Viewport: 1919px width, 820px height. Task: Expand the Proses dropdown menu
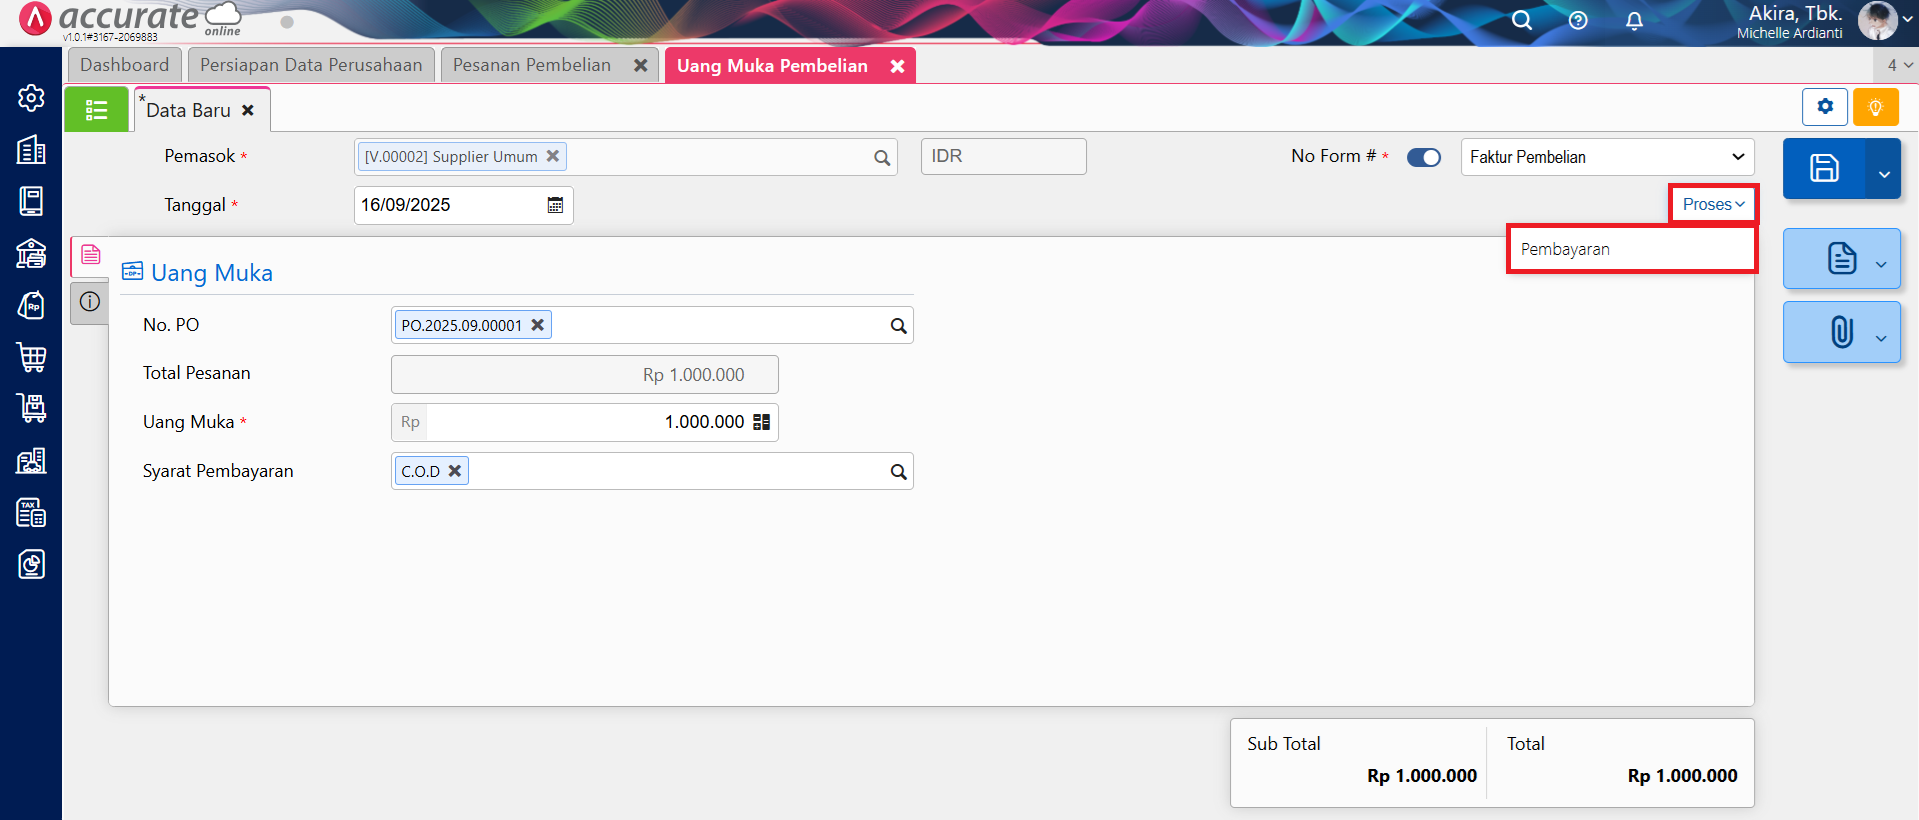tap(1713, 204)
